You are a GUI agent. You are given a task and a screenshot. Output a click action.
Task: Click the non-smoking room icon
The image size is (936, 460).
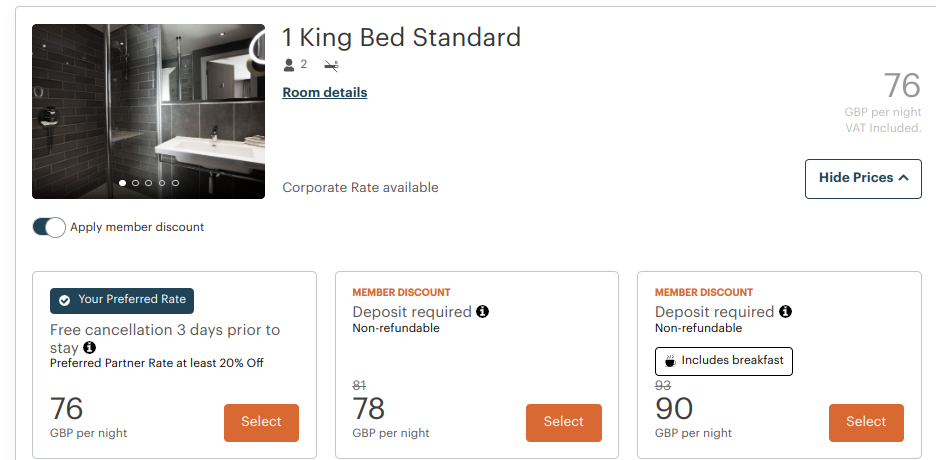331,65
